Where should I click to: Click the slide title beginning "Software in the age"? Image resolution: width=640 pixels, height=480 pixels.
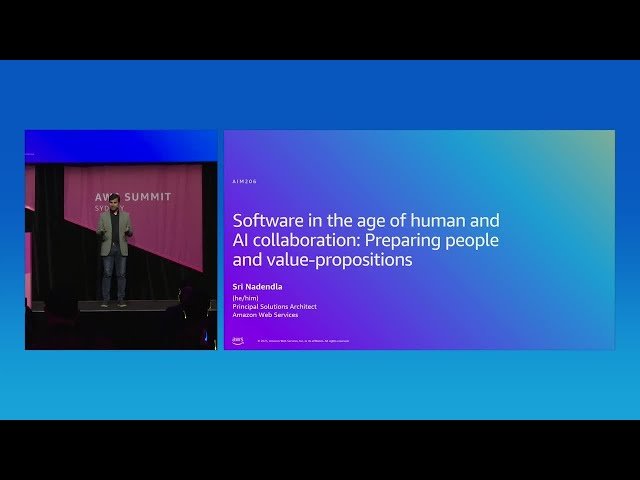click(366, 240)
